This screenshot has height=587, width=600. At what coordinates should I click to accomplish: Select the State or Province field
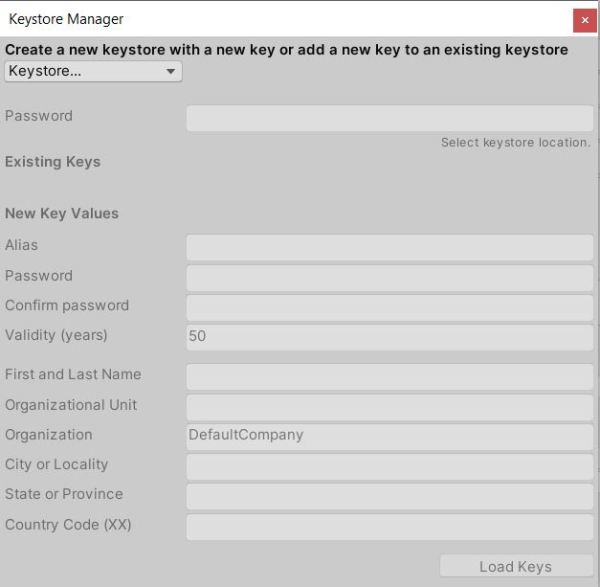pyautogui.click(x=389, y=496)
